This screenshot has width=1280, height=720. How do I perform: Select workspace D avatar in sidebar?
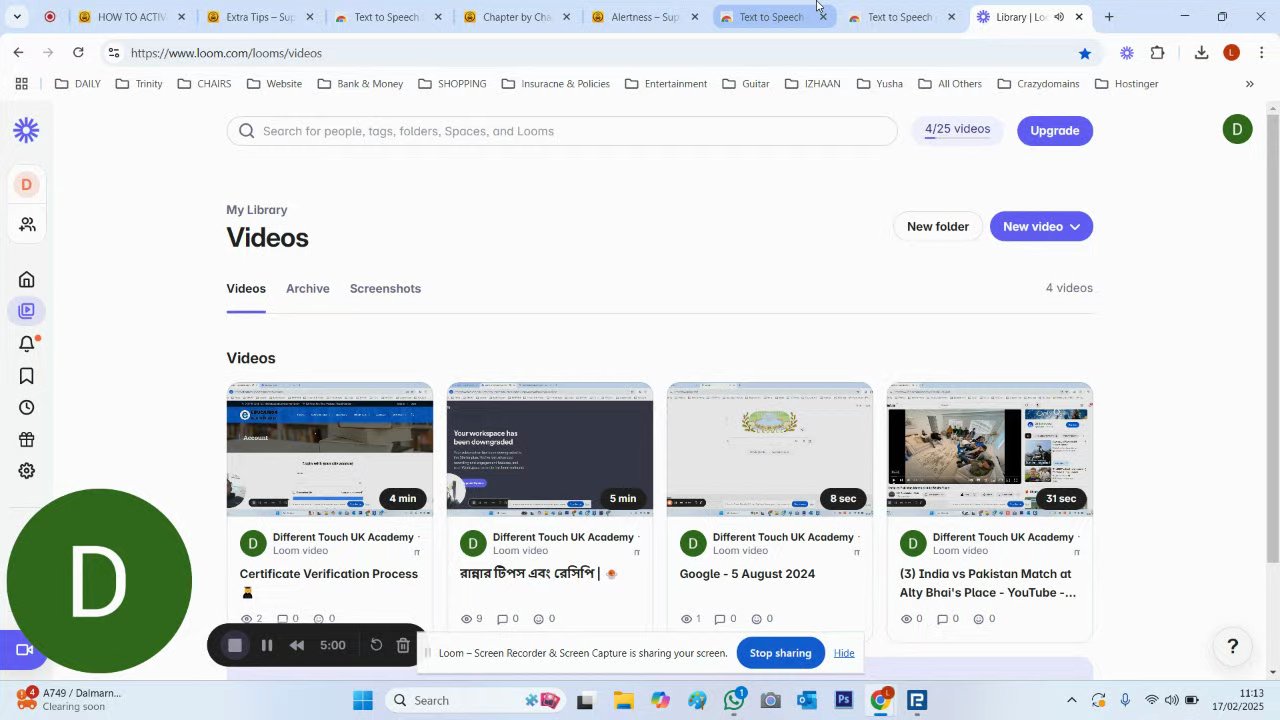26,184
